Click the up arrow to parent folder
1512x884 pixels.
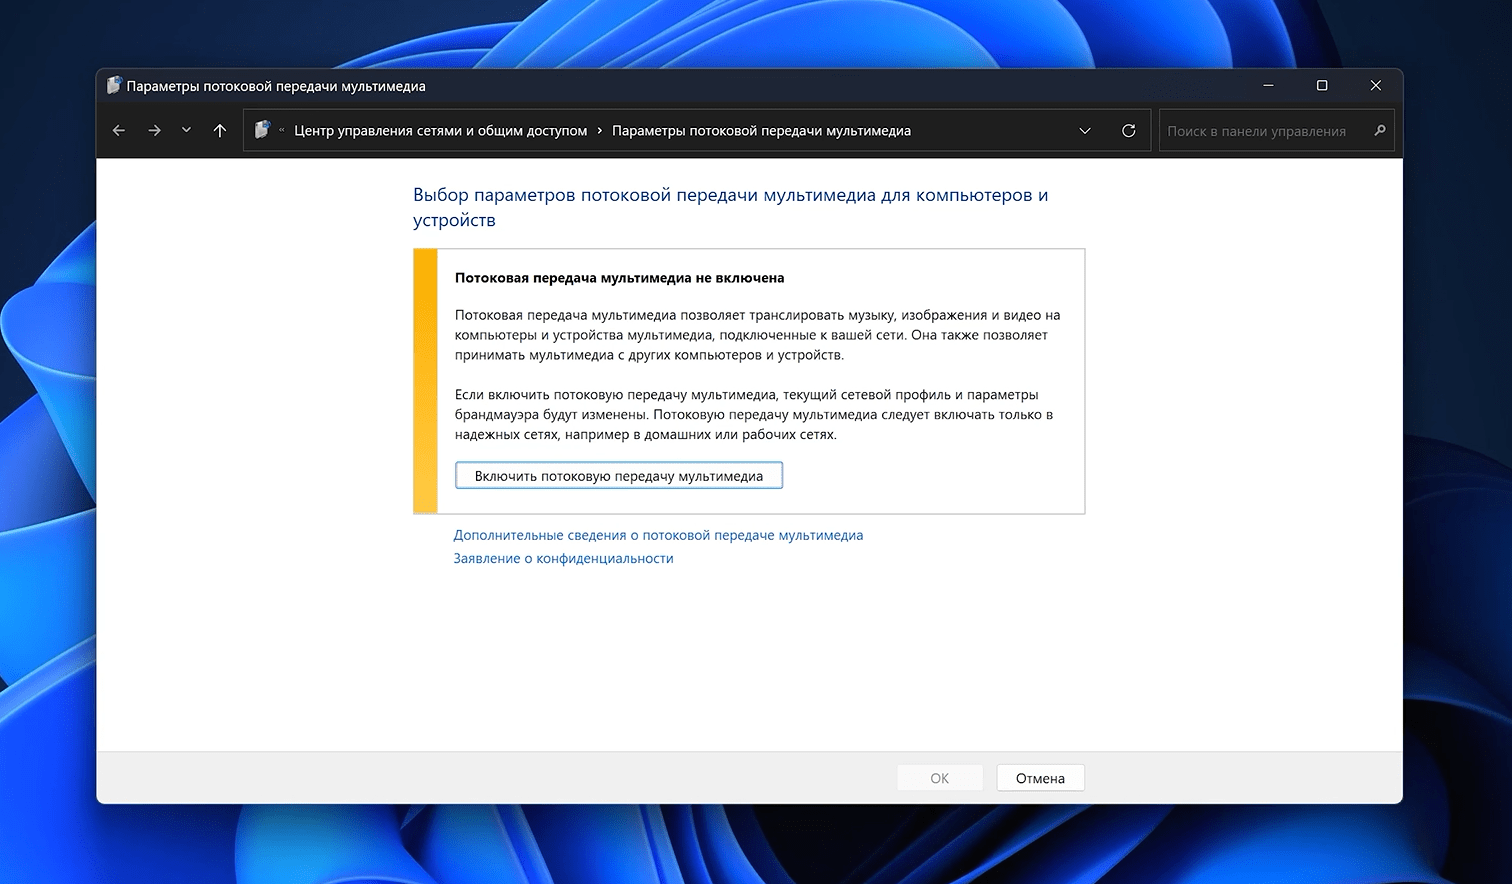(x=220, y=131)
